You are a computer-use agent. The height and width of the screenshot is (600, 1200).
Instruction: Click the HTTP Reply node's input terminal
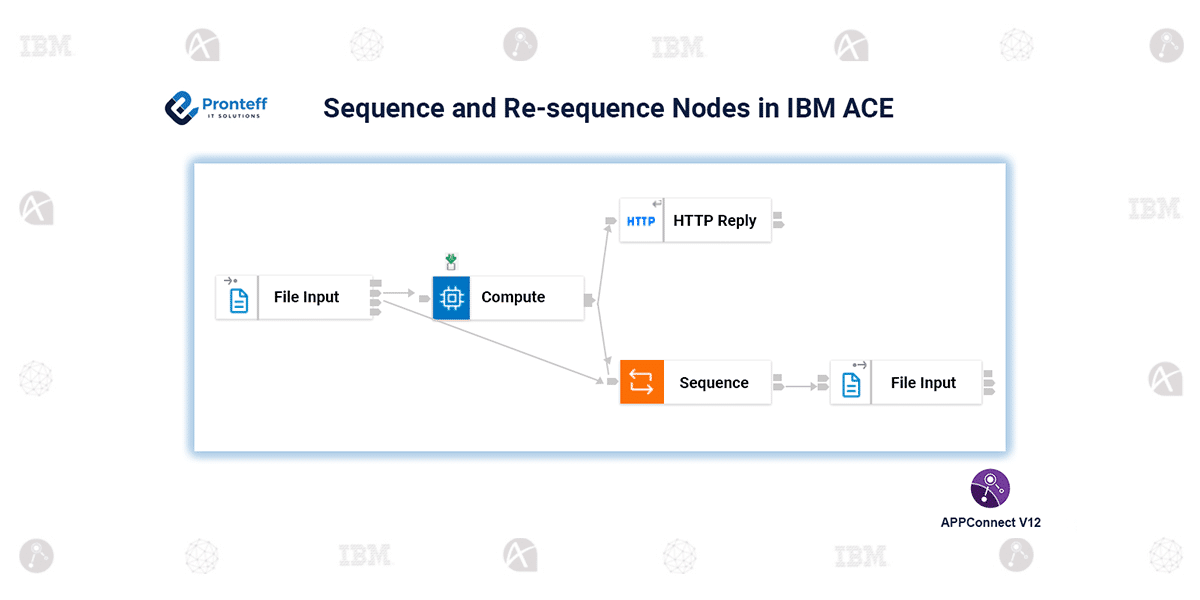click(611, 220)
